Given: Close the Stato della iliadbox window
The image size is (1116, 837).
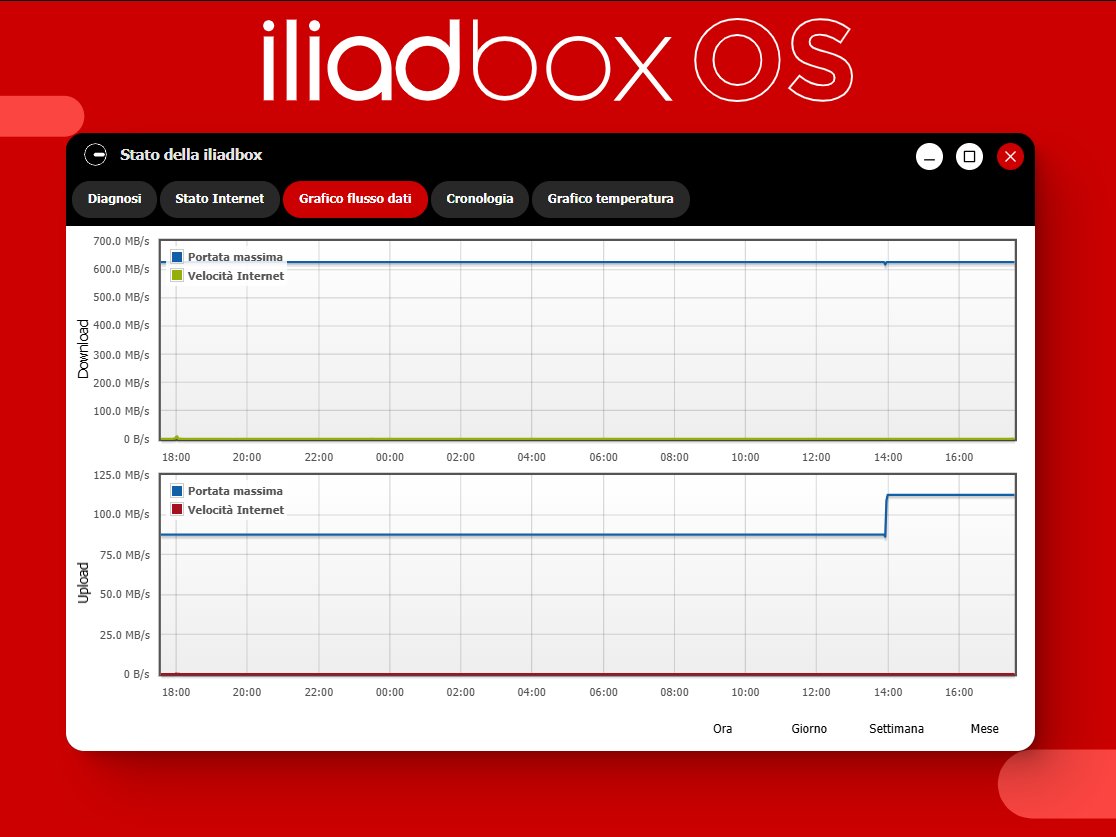Looking at the screenshot, I should [x=1010, y=157].
